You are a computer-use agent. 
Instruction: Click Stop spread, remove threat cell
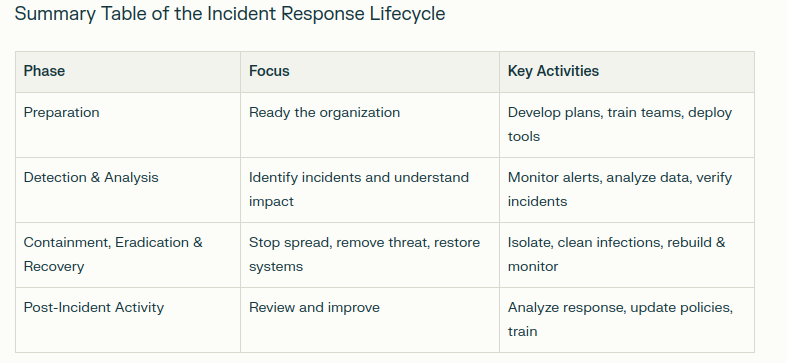(370, 255)
